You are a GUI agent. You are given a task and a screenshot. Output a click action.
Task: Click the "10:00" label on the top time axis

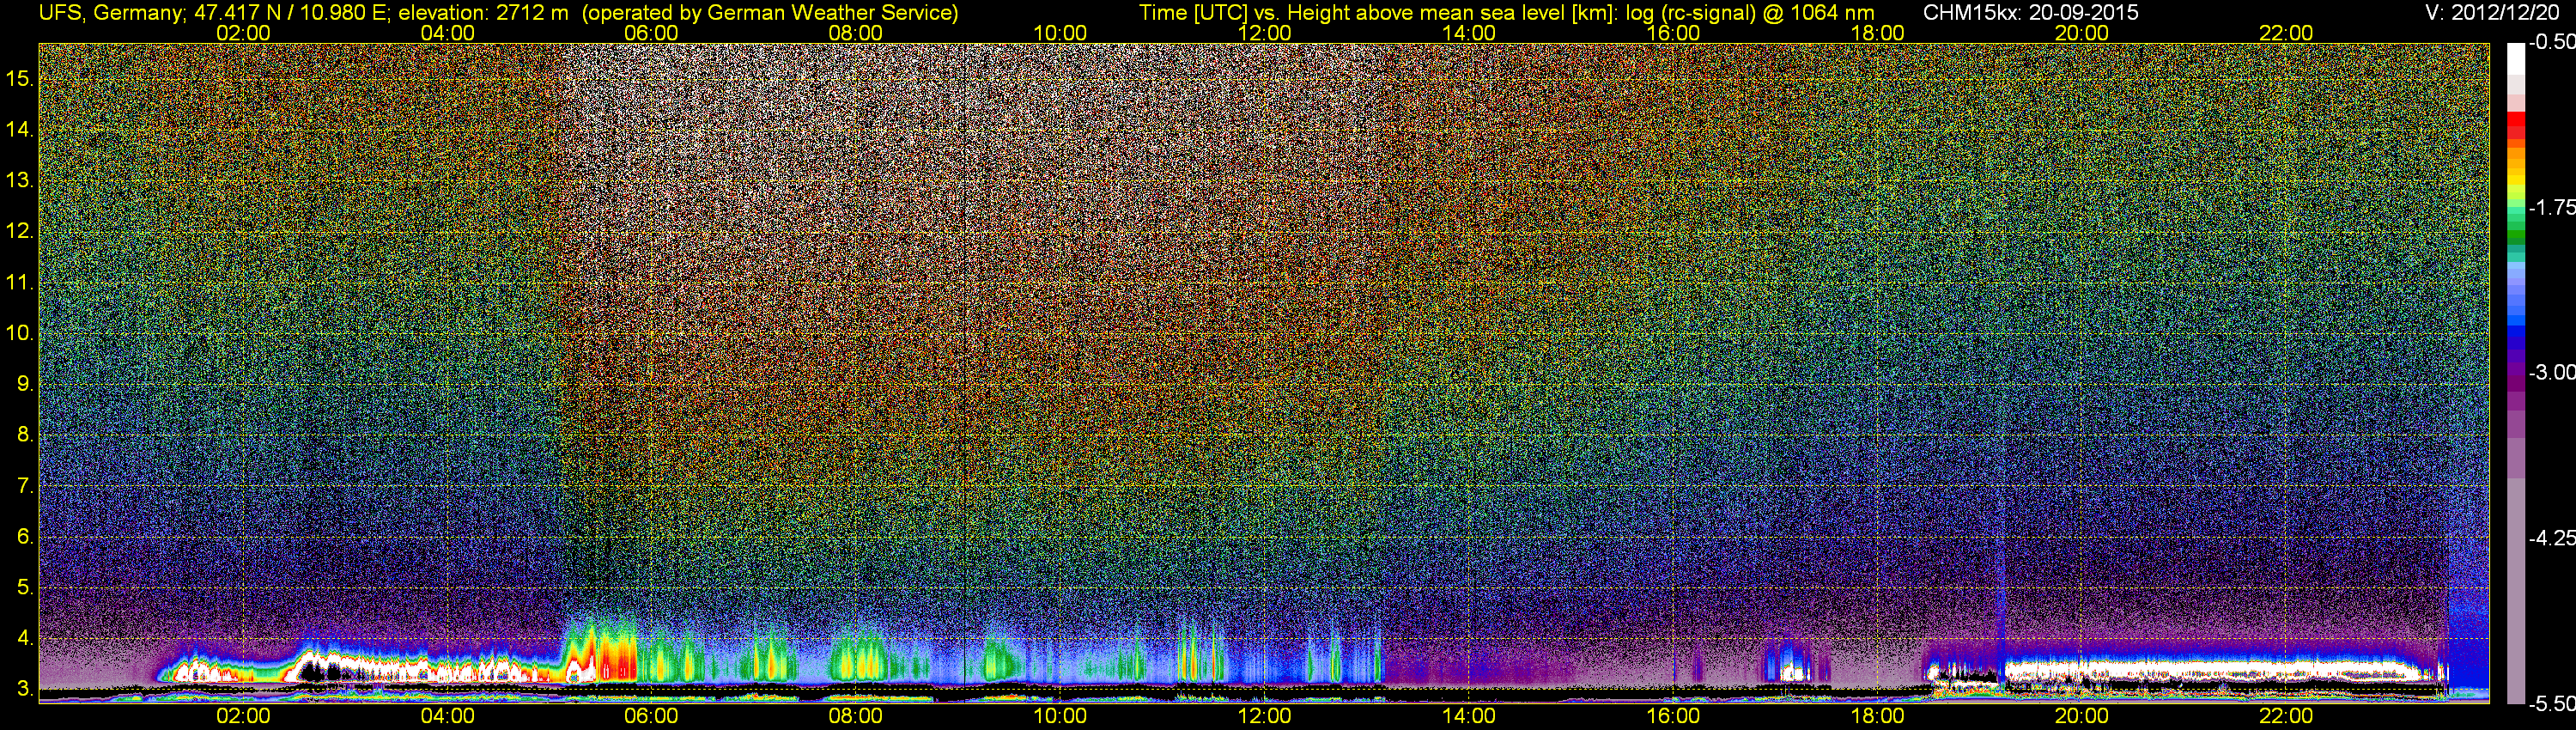click(1060, 33)
